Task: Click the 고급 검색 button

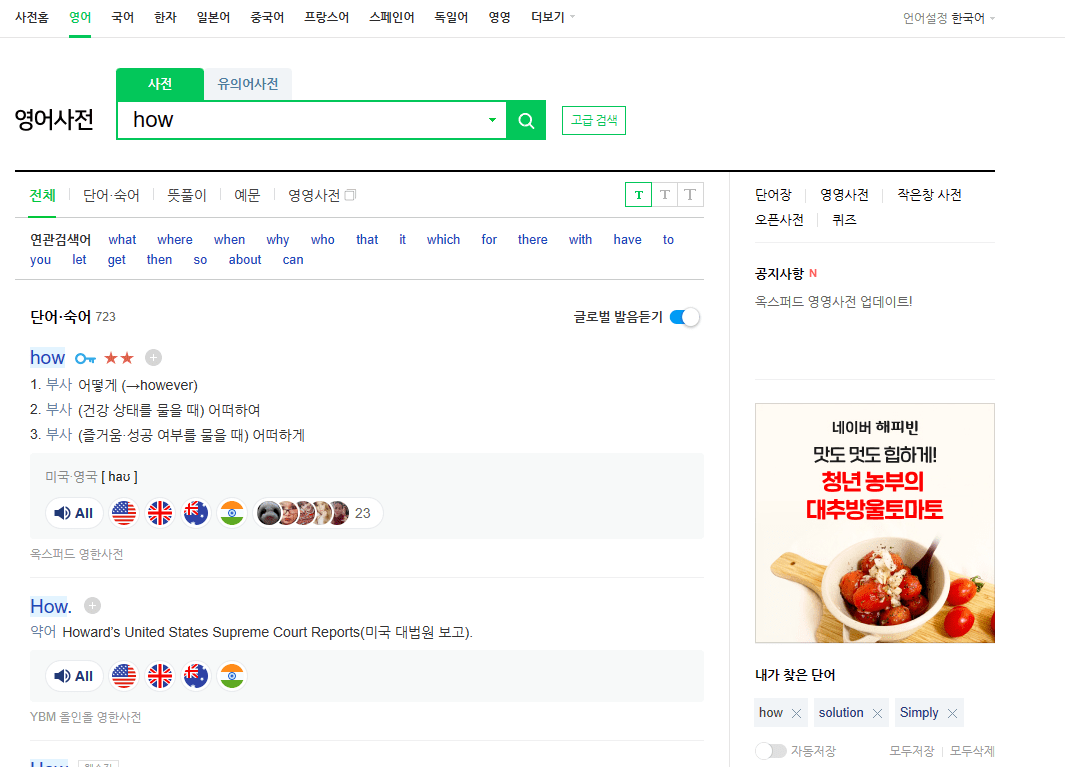Action: point(593,120)
